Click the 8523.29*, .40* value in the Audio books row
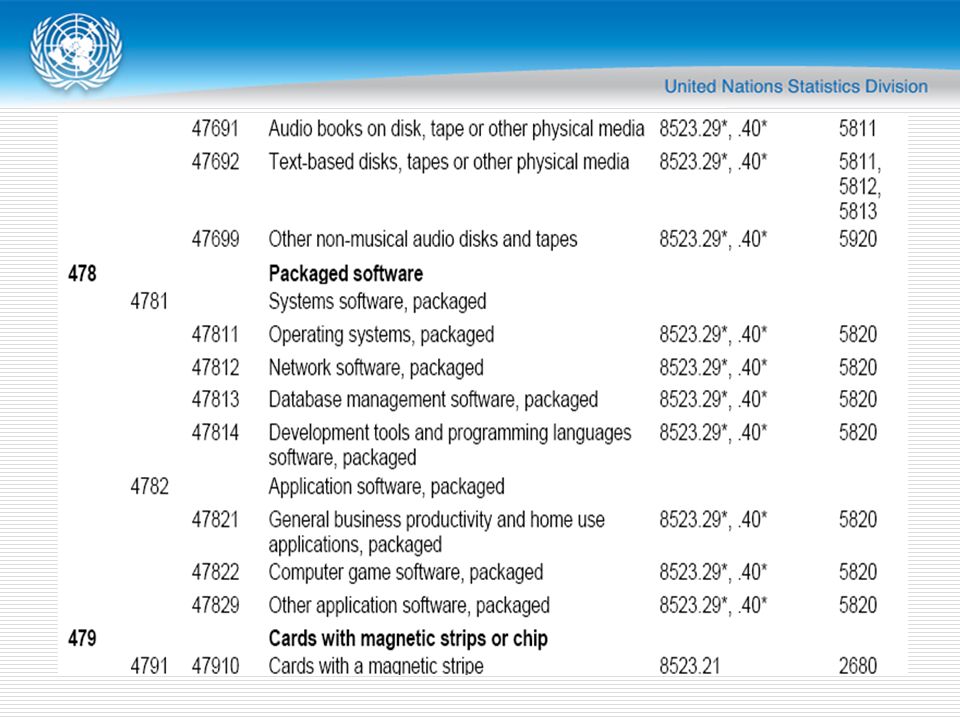This screenshot has height=720, width=960. tap(713, 129)
